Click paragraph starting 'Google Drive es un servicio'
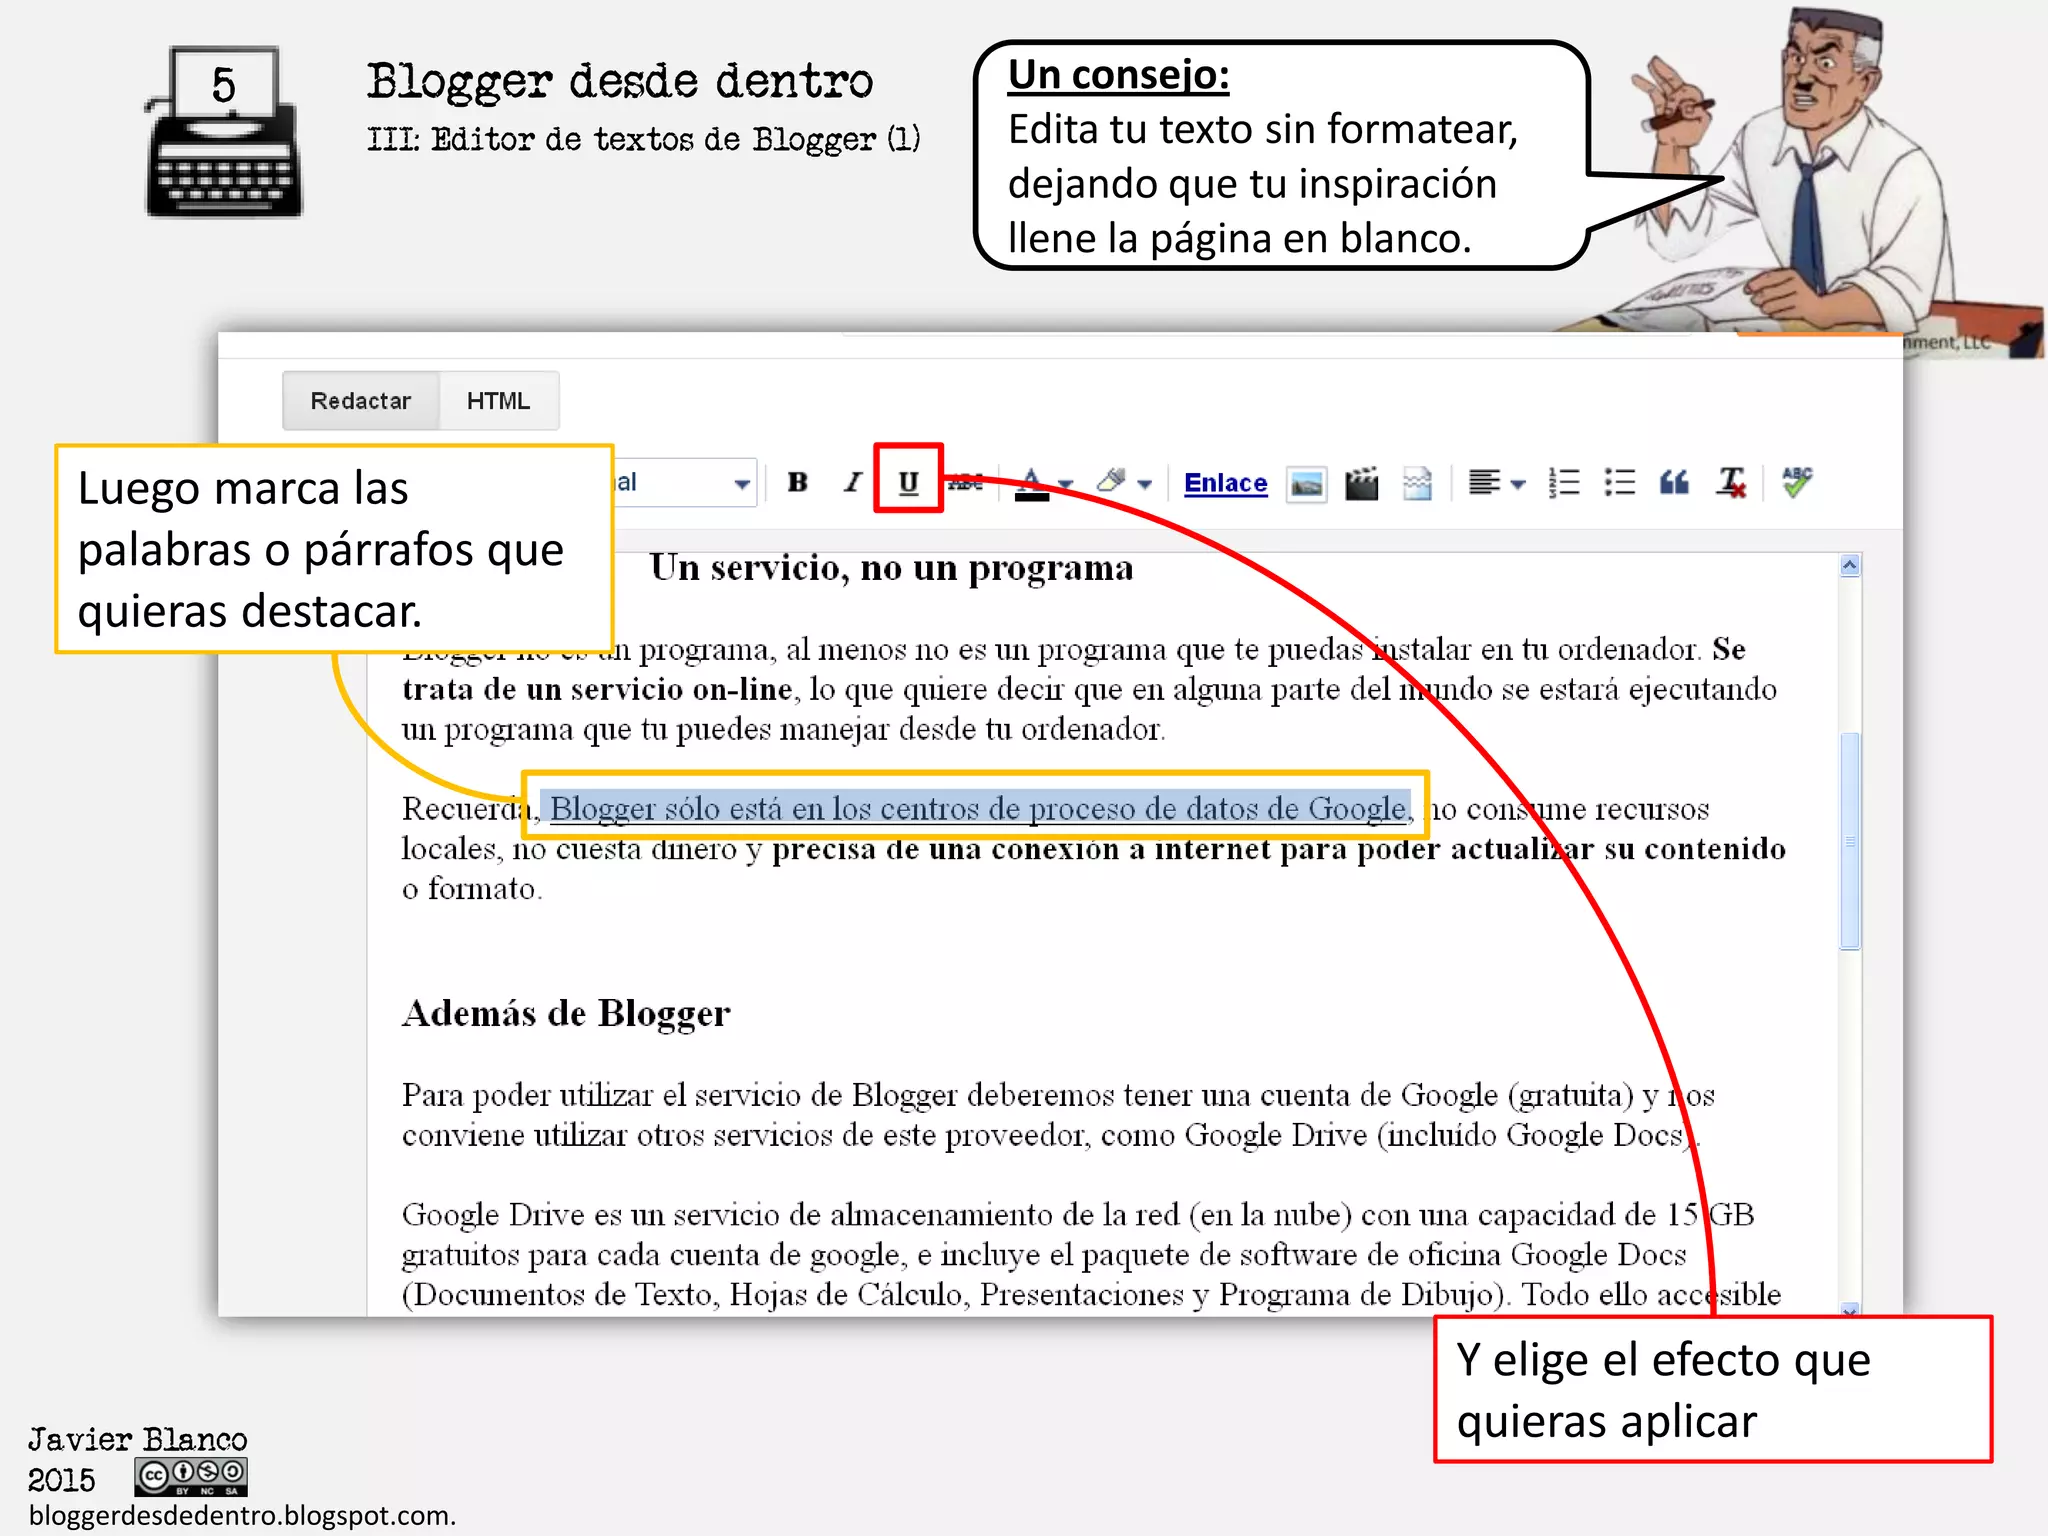The width and height of the screenshot is (2048, 1536). 1091,1254
